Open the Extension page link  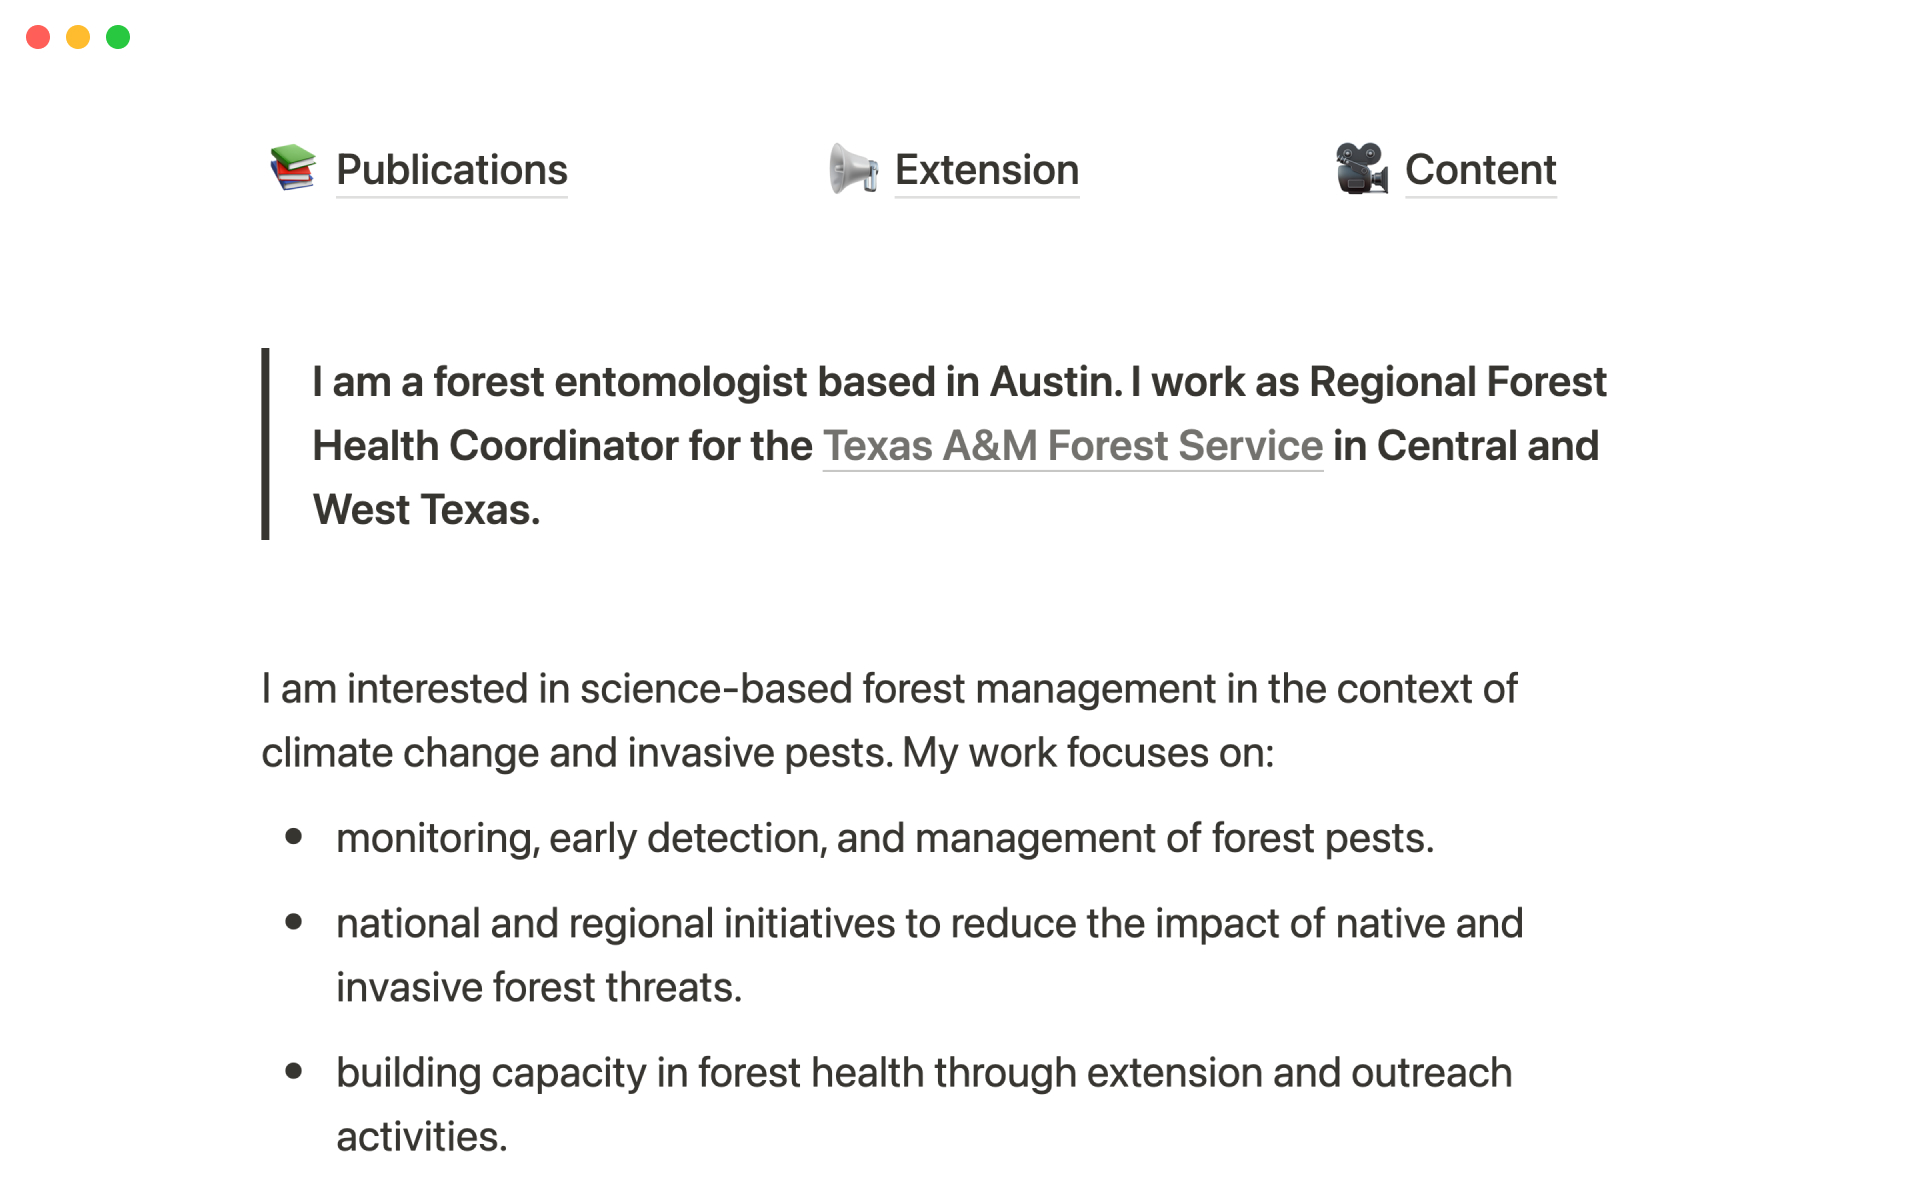(986, 170)
